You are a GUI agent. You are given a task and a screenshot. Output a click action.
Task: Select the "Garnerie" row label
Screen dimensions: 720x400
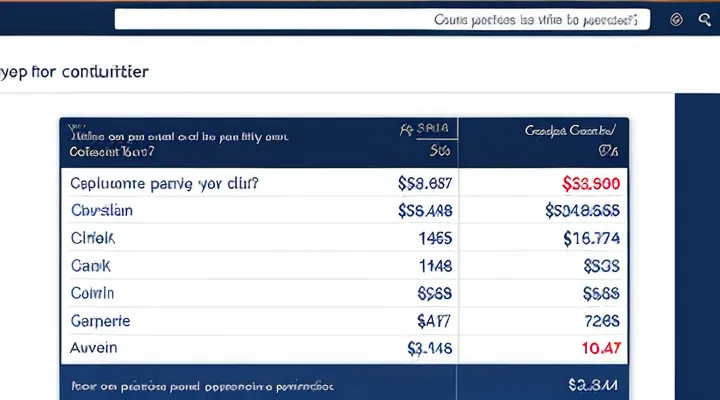[100, 322]
